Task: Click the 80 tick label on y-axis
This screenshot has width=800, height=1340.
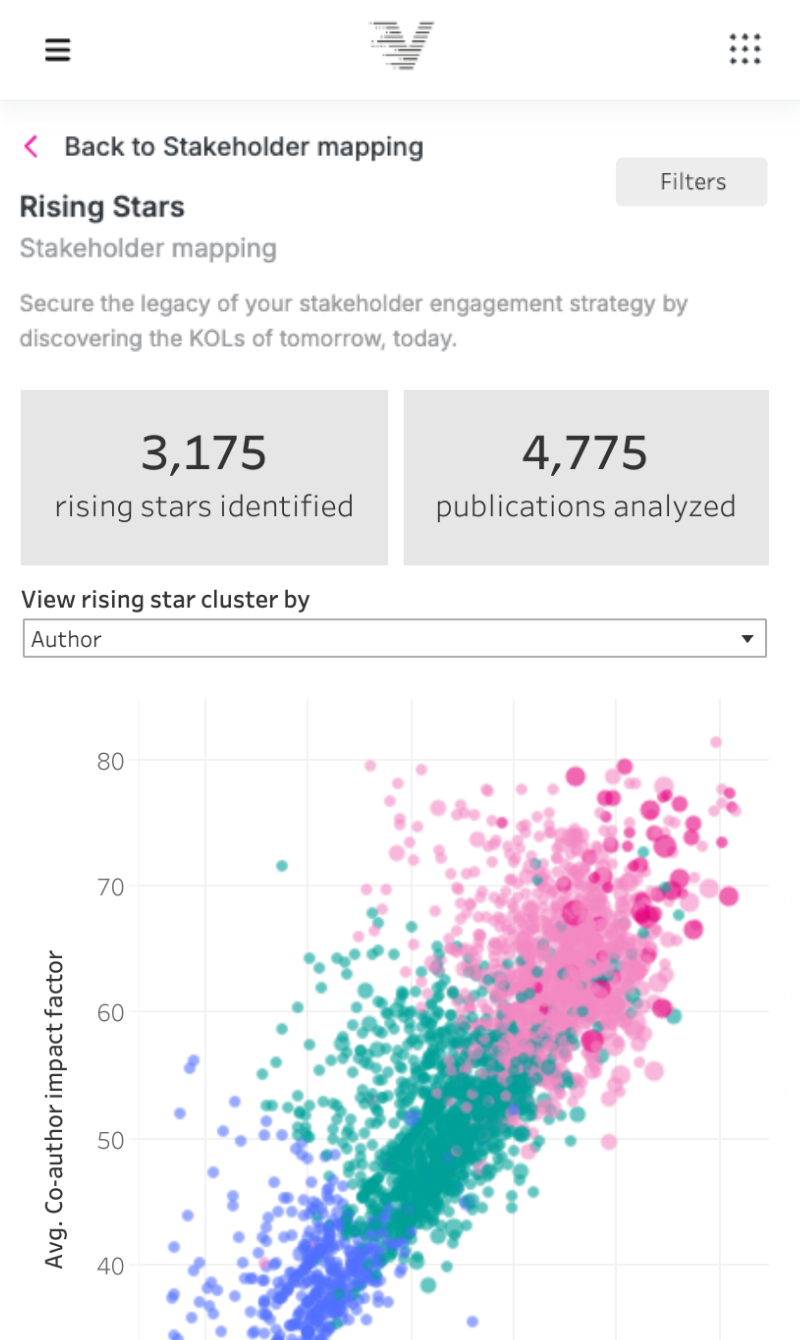Action: 112,761
